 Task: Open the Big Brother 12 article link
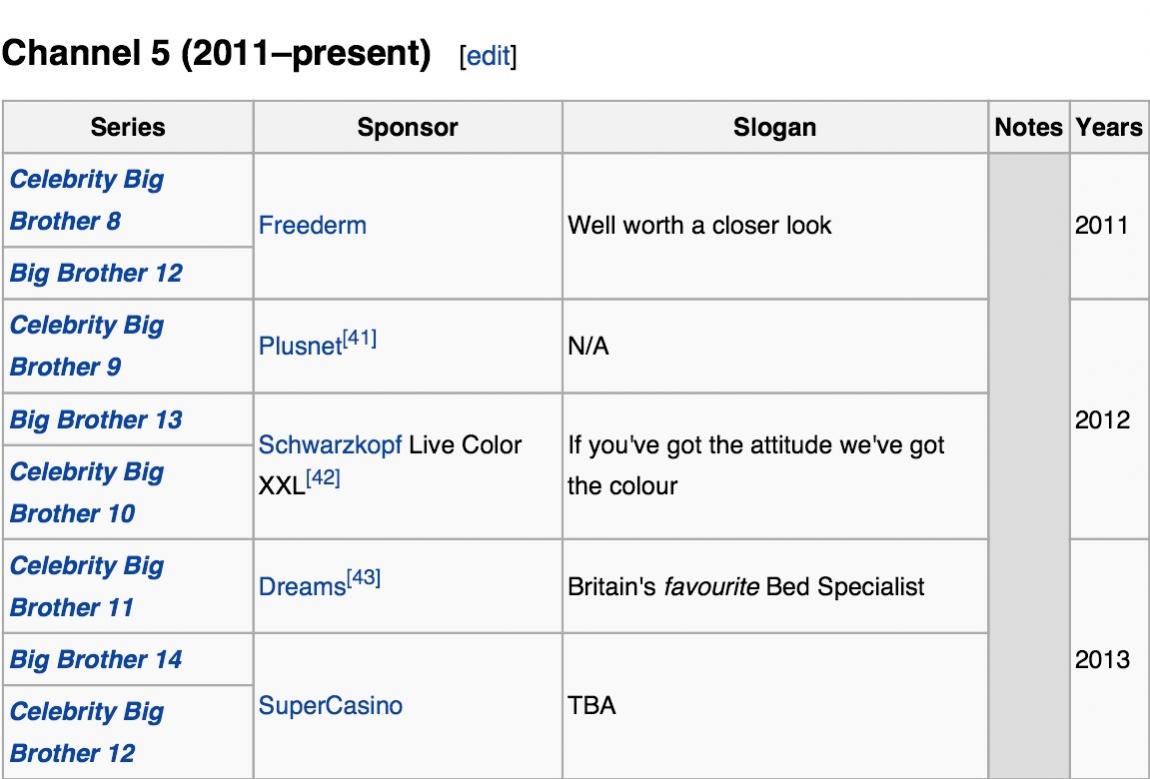[x=96, y=273]
